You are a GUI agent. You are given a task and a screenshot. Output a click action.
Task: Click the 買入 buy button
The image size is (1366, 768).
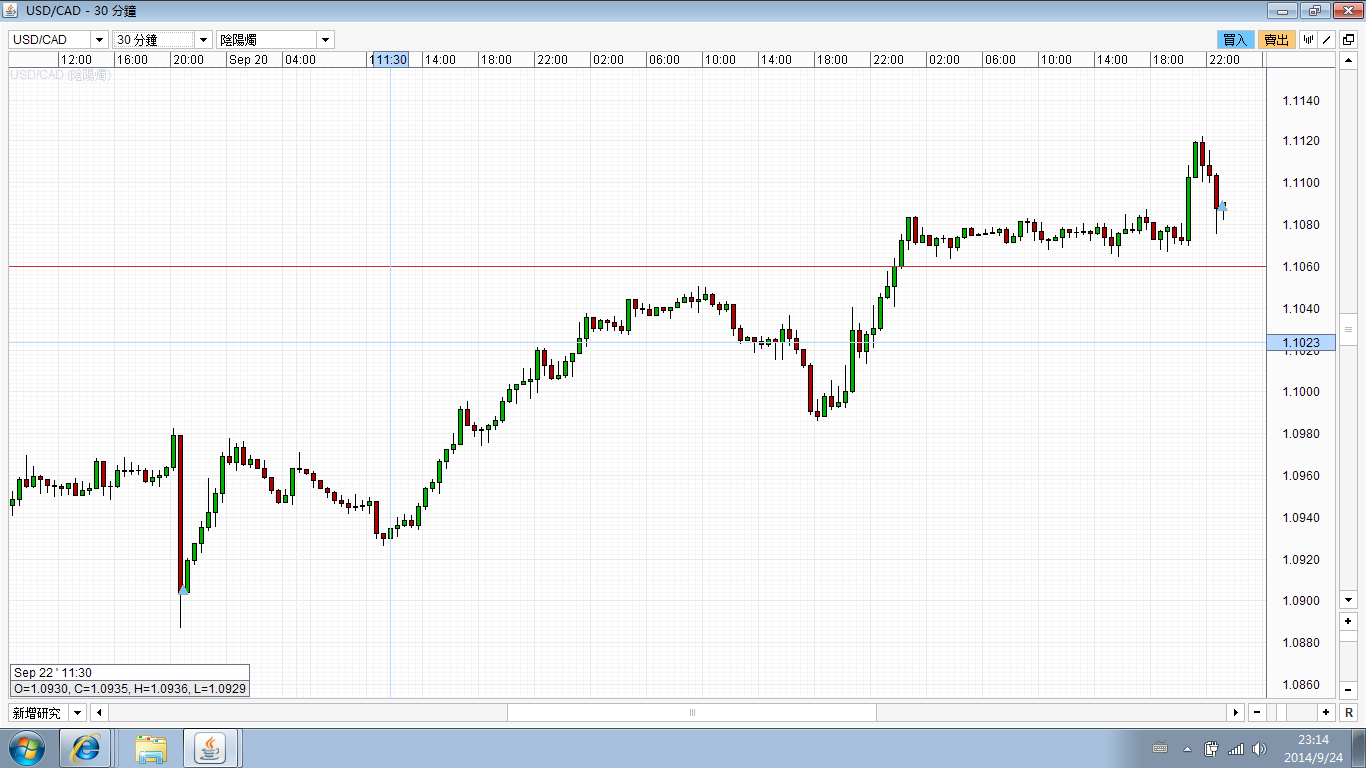coord(1235,40)
